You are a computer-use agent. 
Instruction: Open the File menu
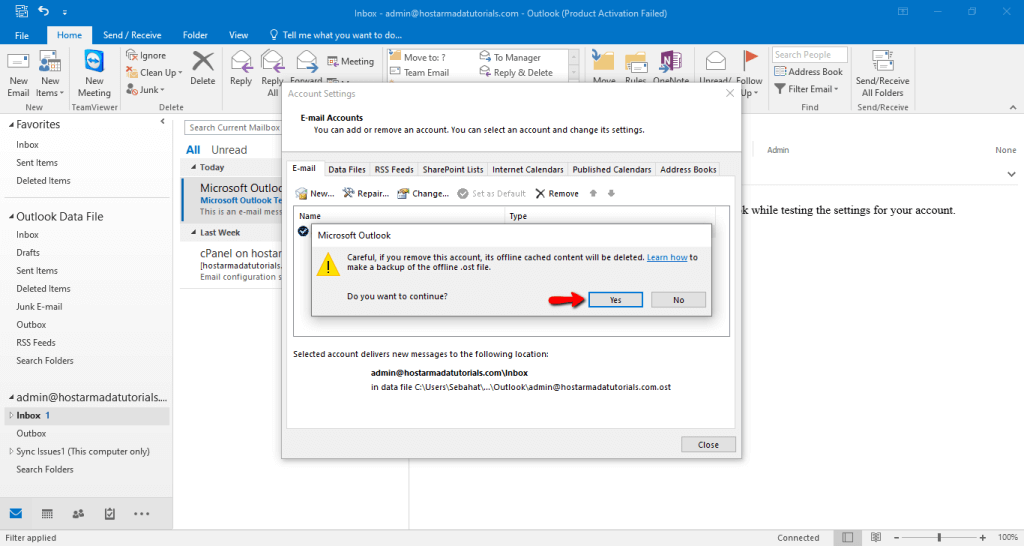coord(22,35)
